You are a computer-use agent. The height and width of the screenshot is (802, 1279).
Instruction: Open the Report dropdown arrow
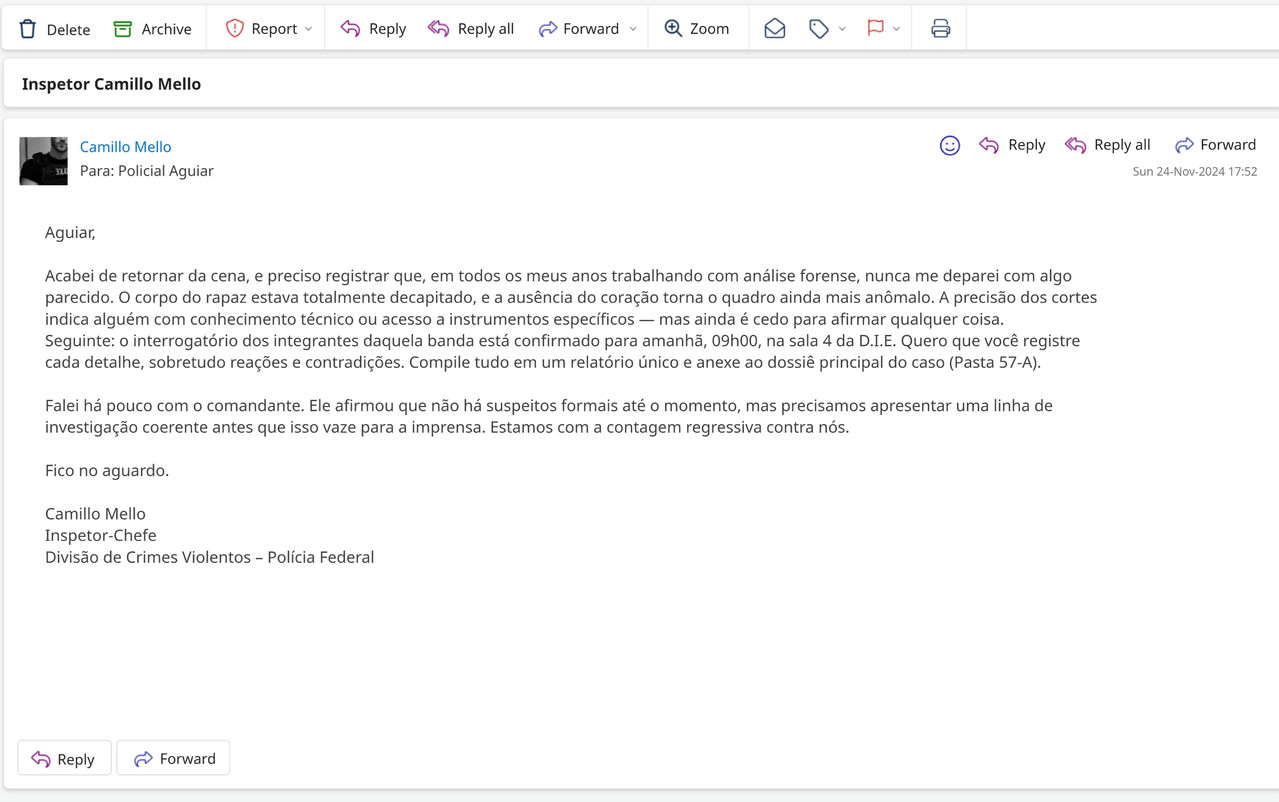point(309,29)
